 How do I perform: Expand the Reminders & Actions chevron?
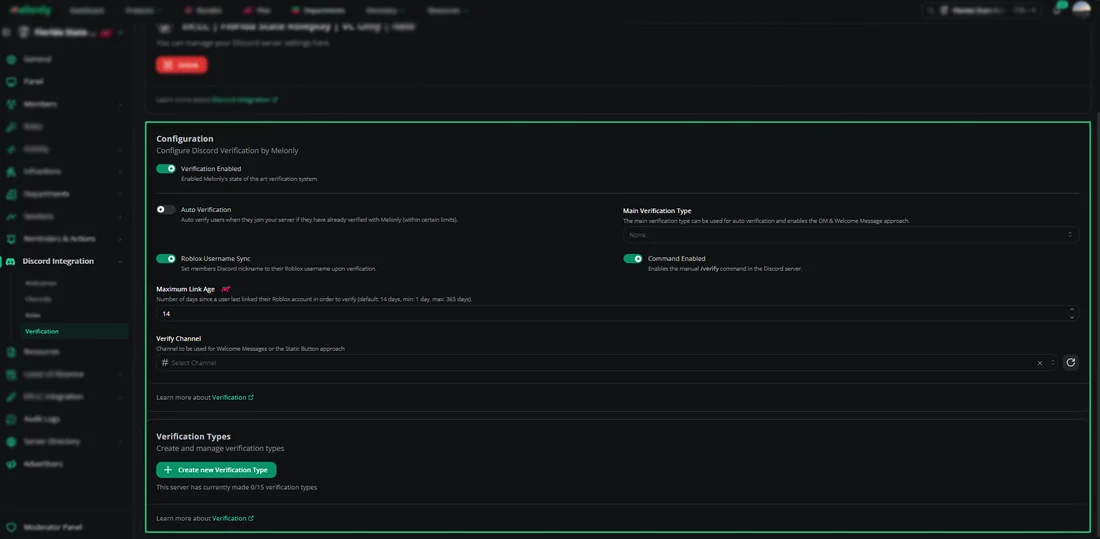pyautogui.click(x=120, y=239)
